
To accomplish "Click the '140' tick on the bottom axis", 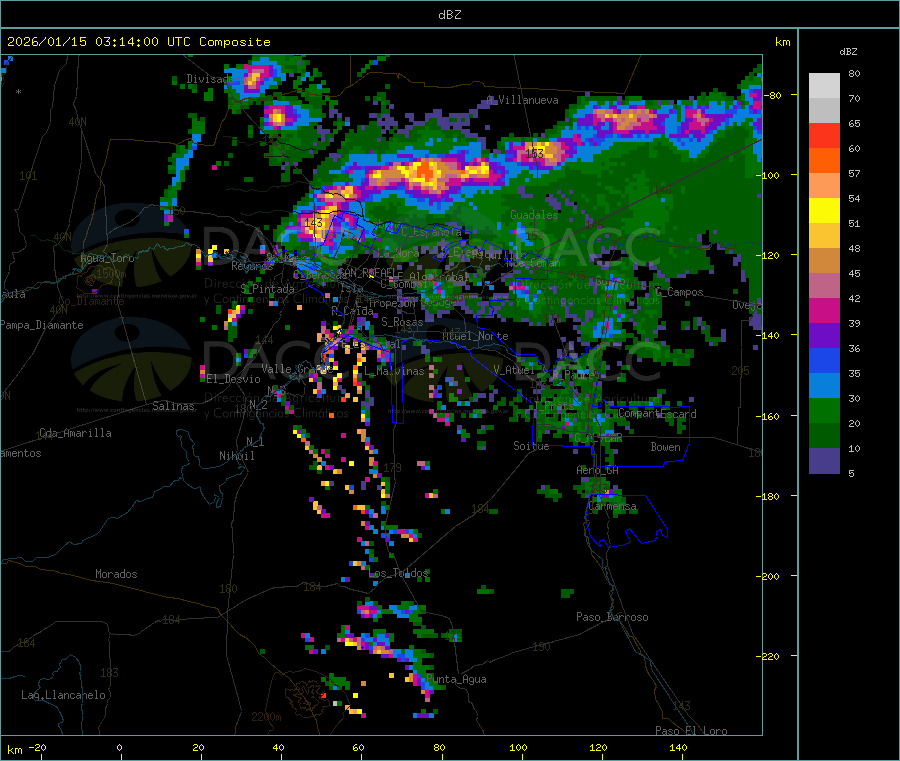I will [678, 747].
